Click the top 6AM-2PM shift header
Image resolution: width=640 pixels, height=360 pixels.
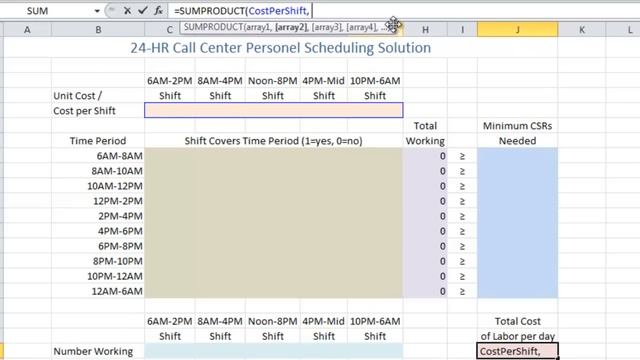tap(170, 81)
